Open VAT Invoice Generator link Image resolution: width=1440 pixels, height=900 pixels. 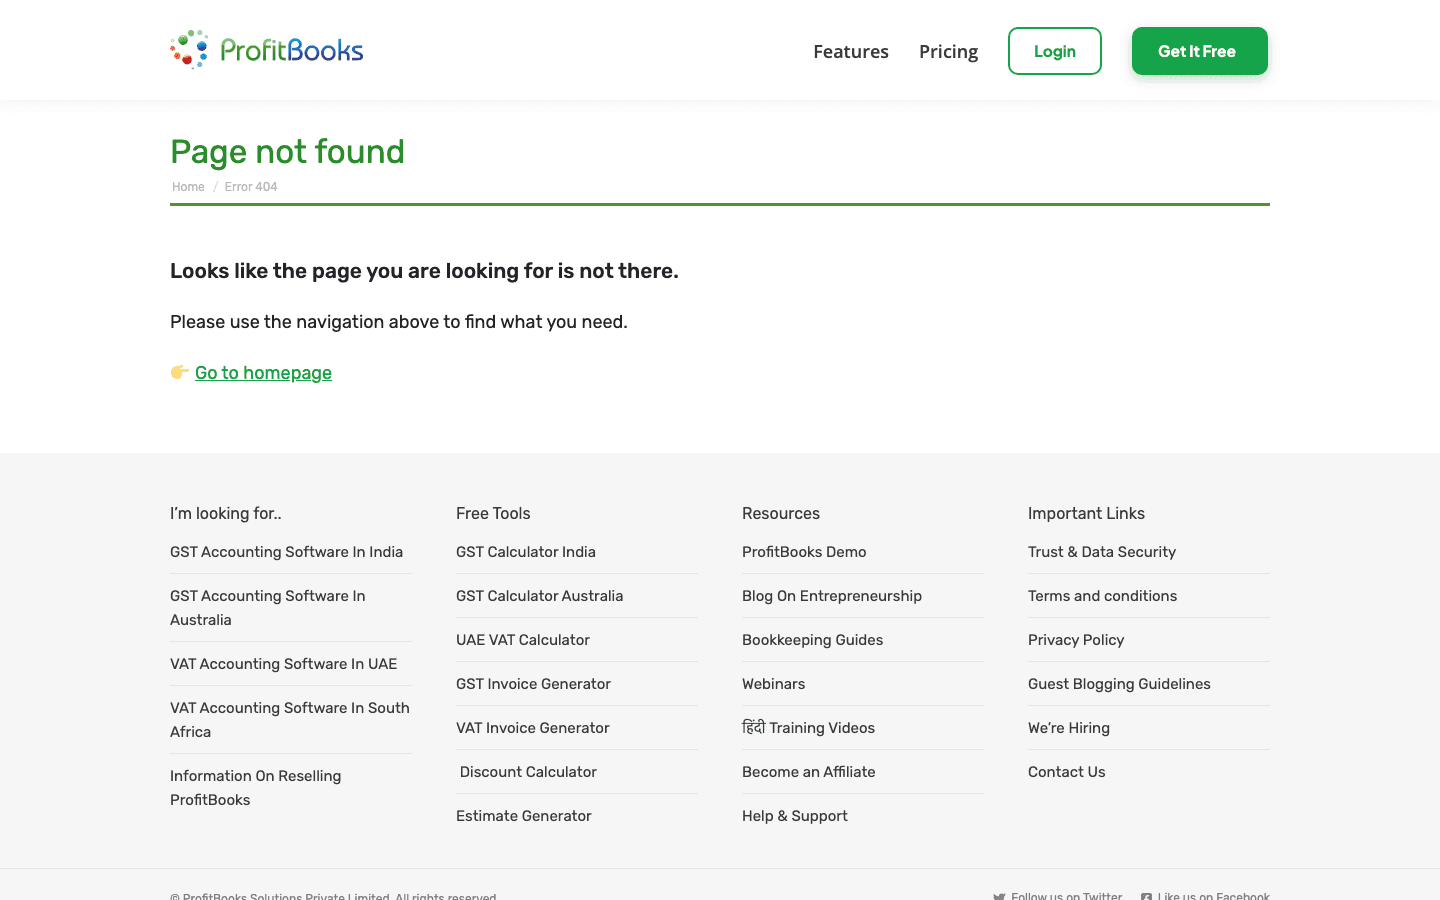[x=533, y=728]
